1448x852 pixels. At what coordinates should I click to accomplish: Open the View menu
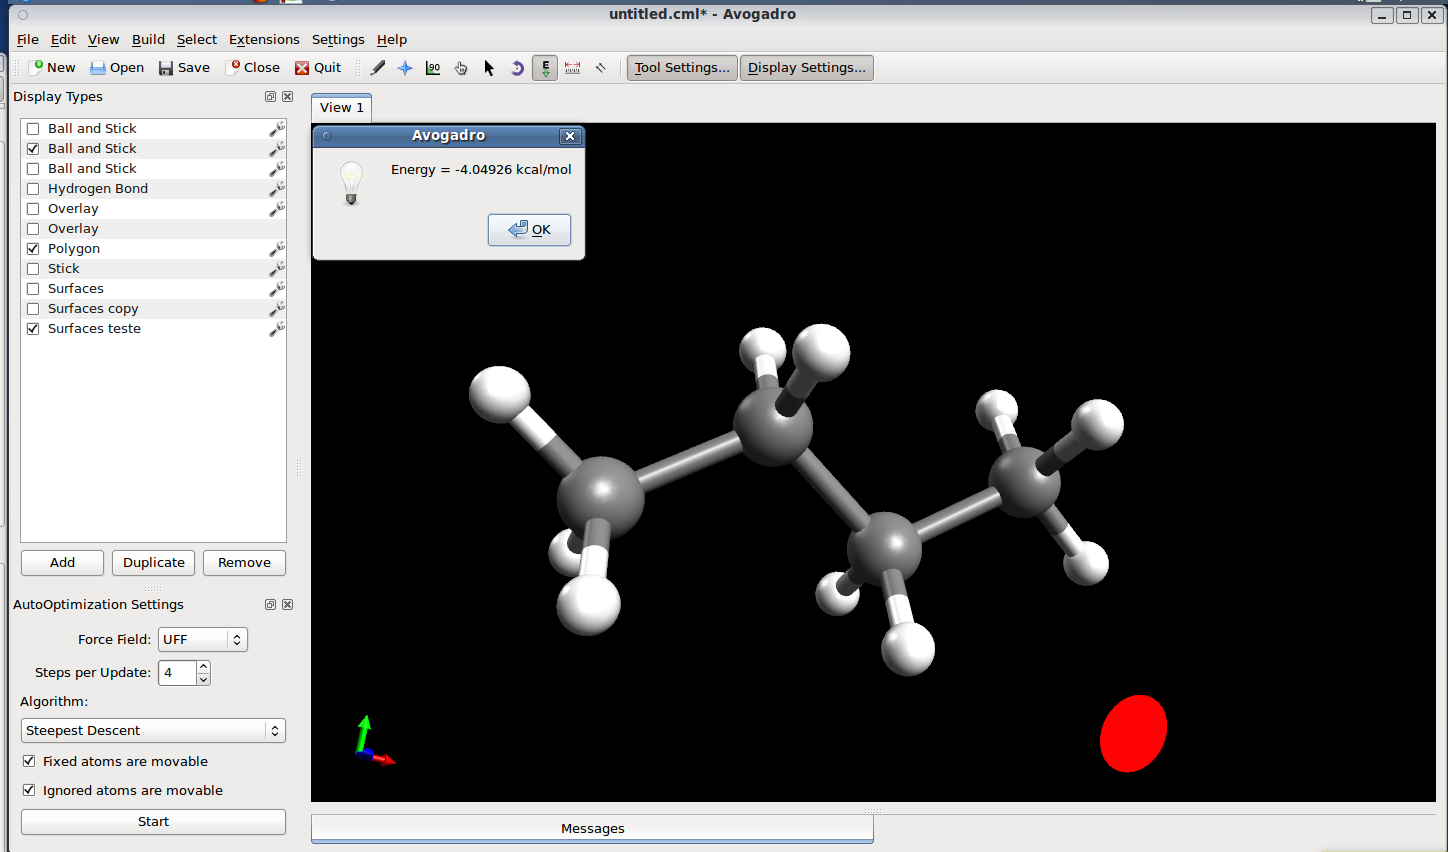click(x=103, y=40)
